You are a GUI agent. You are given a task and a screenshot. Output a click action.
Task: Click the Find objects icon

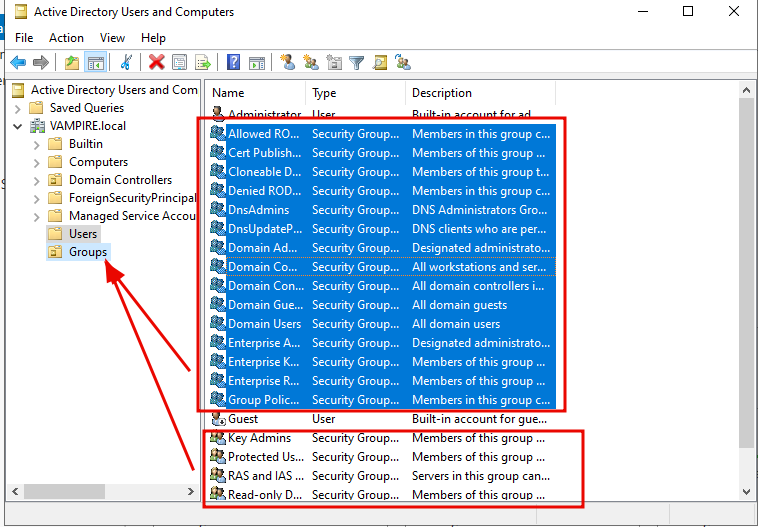380,62
